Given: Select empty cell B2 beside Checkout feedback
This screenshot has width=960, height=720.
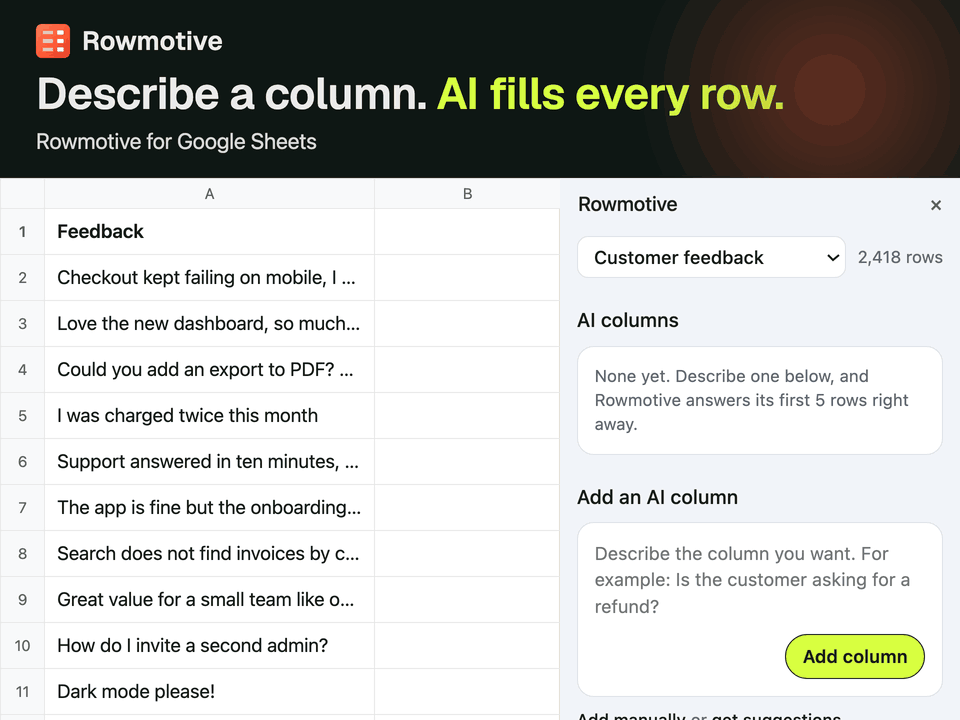Looking at the screenshot, I should point(467,277).
